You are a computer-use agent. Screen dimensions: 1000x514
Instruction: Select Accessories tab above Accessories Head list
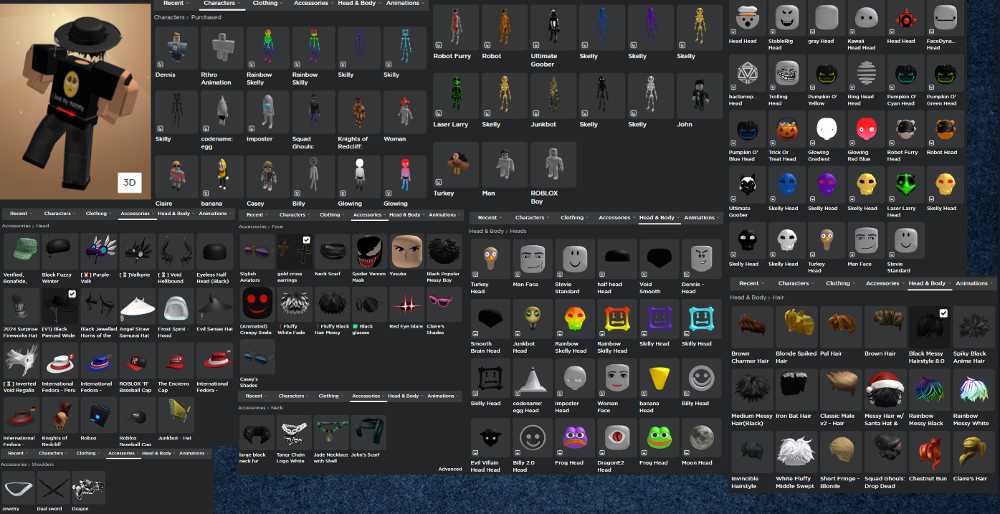pos(136,214)
